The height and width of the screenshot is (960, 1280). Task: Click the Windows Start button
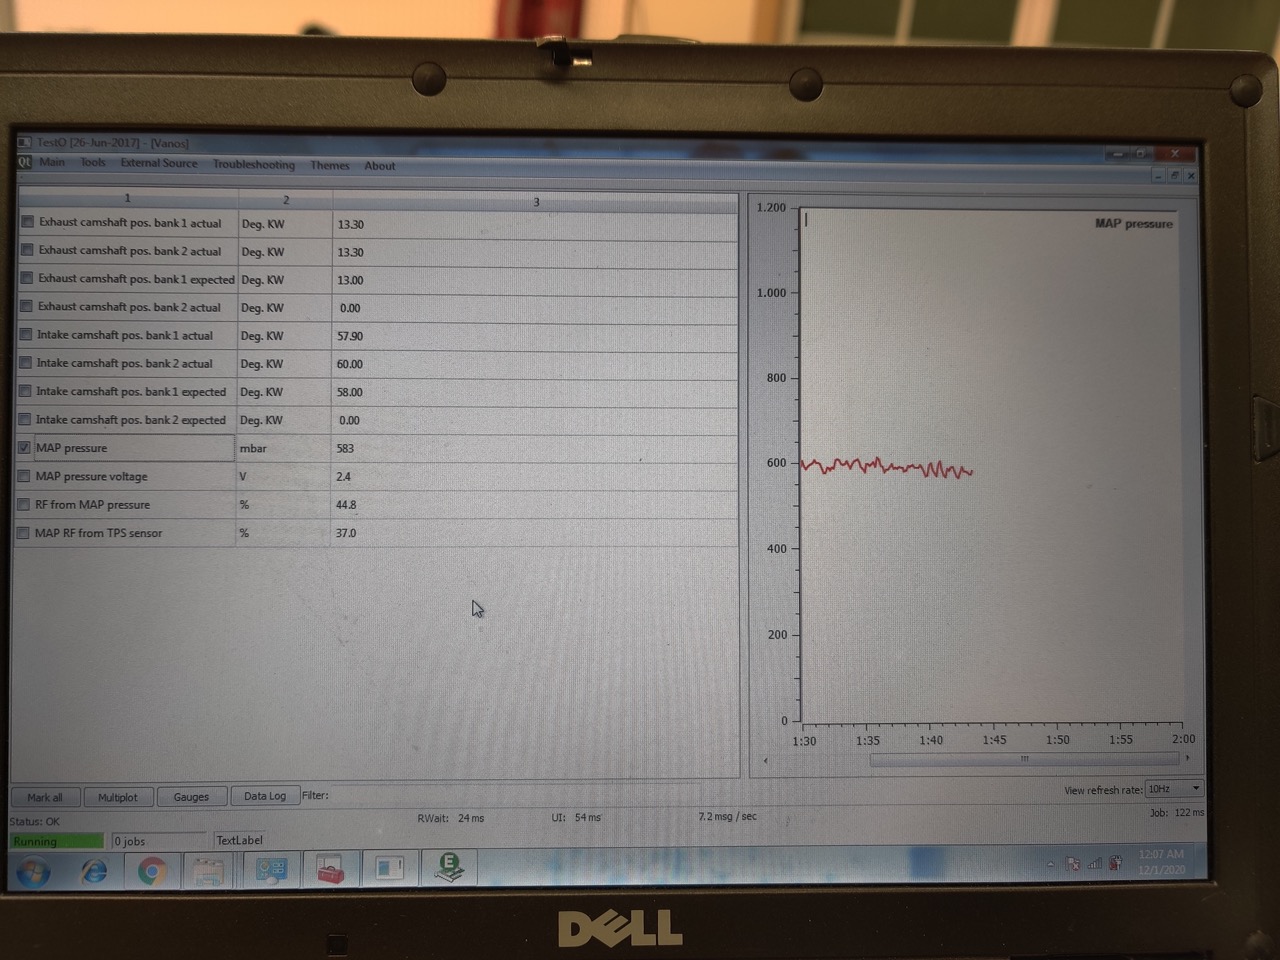pyautogui.click(x=33, y=871)
